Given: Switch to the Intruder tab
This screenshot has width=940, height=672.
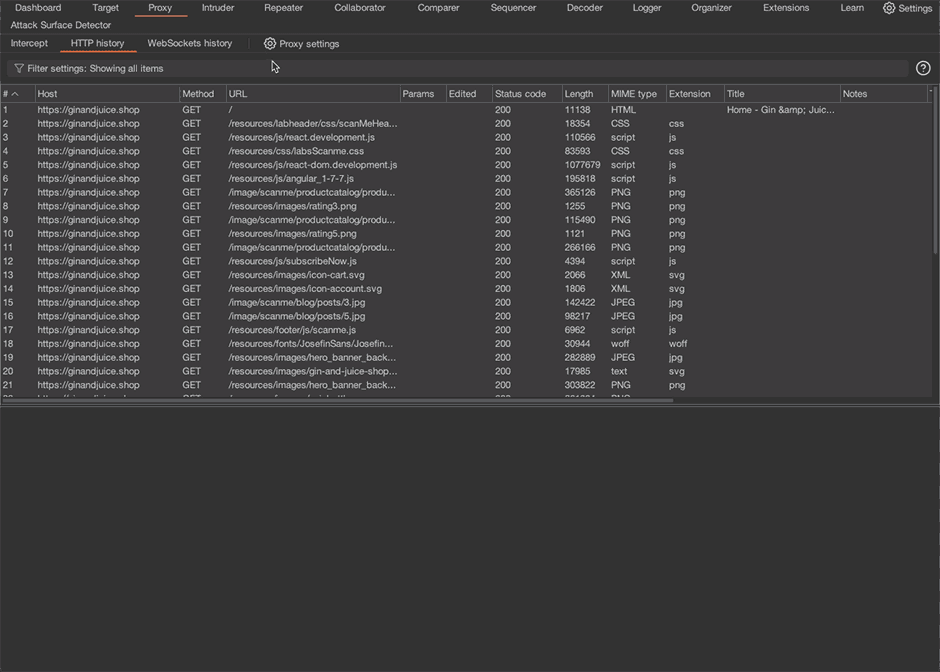Looking at the screenshot, I should tap(217, 8).
